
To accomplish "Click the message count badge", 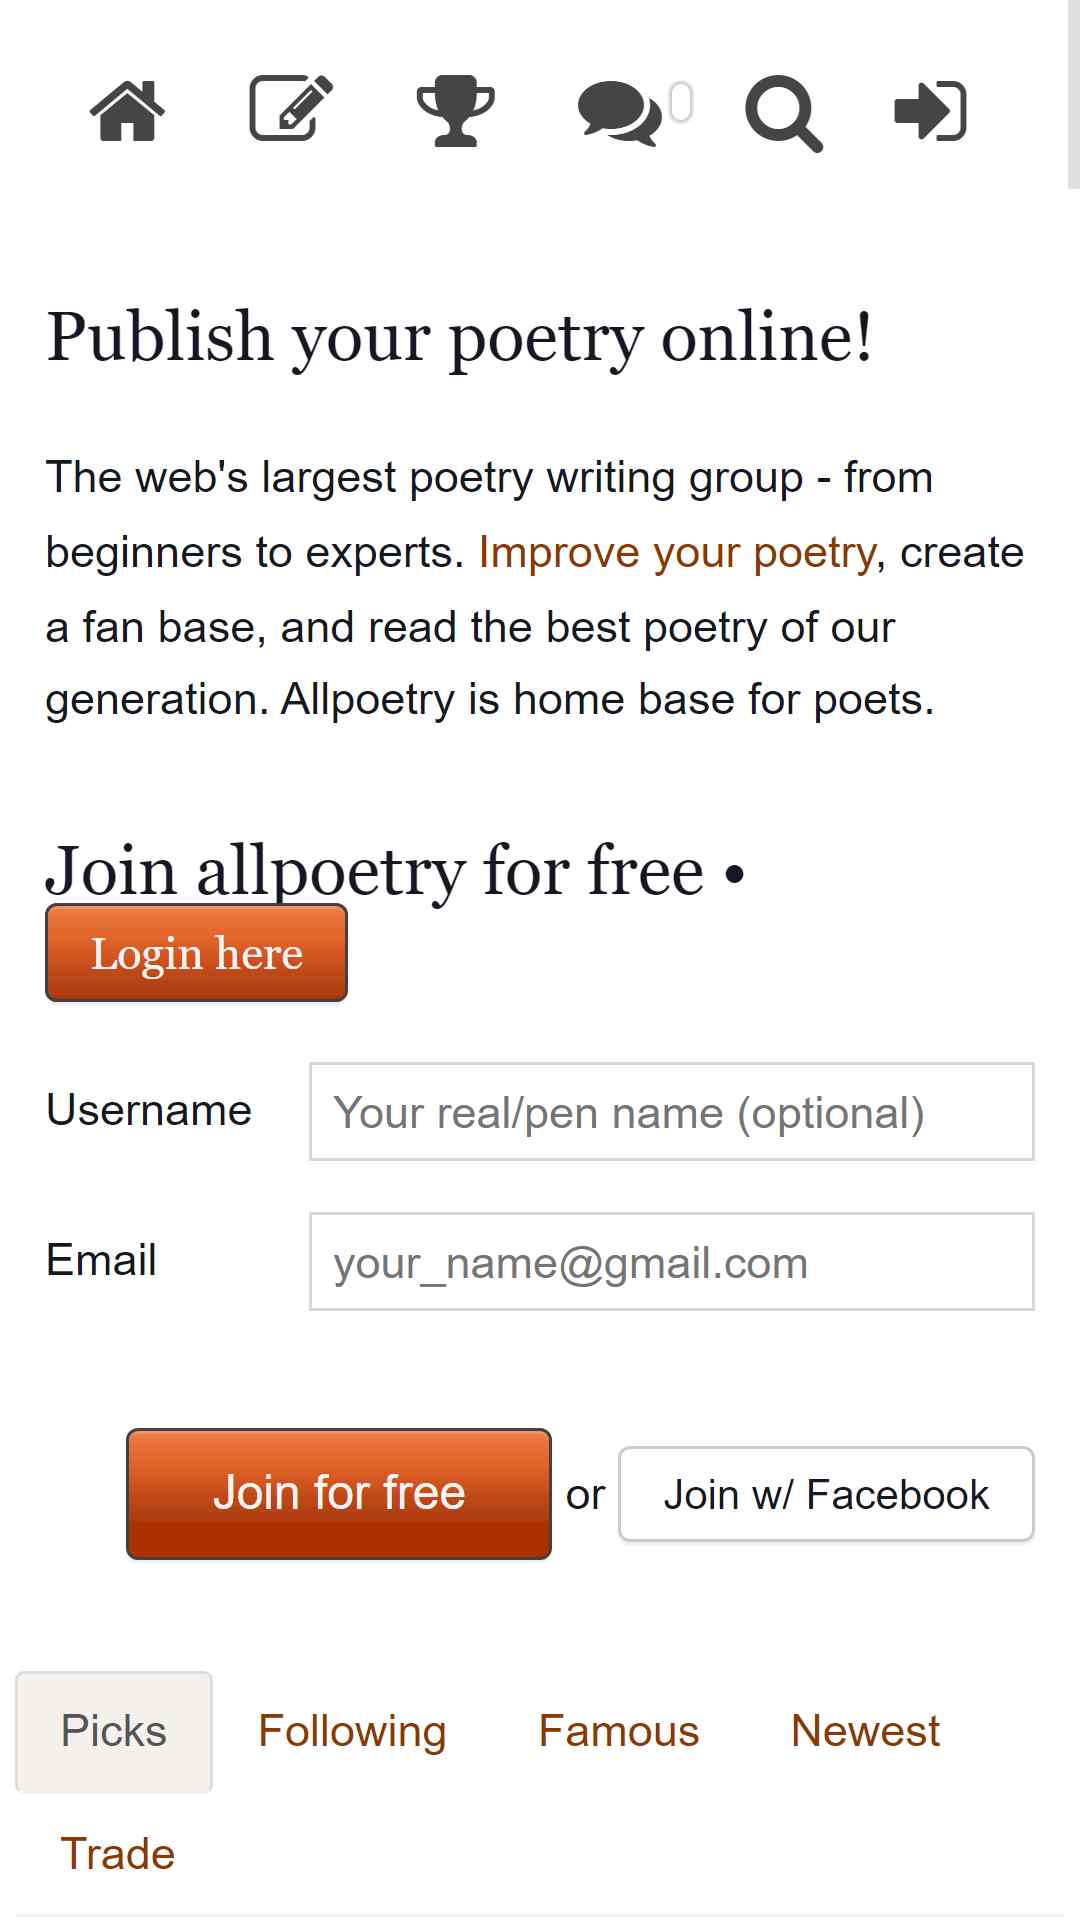I will (681, 102).
